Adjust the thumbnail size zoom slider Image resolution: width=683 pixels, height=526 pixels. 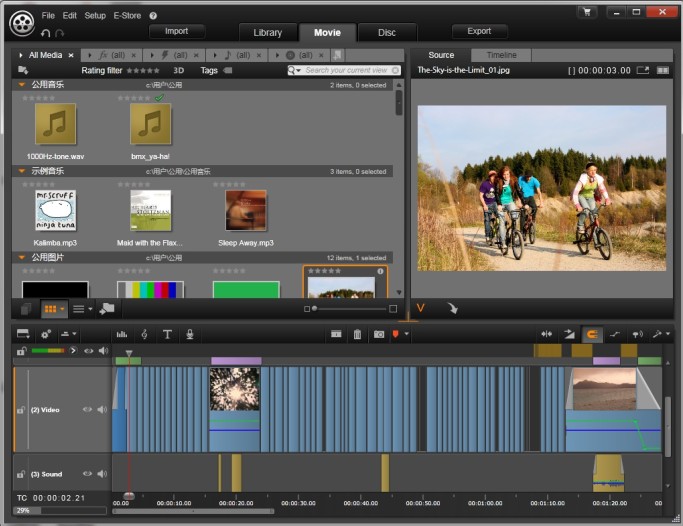315,309
